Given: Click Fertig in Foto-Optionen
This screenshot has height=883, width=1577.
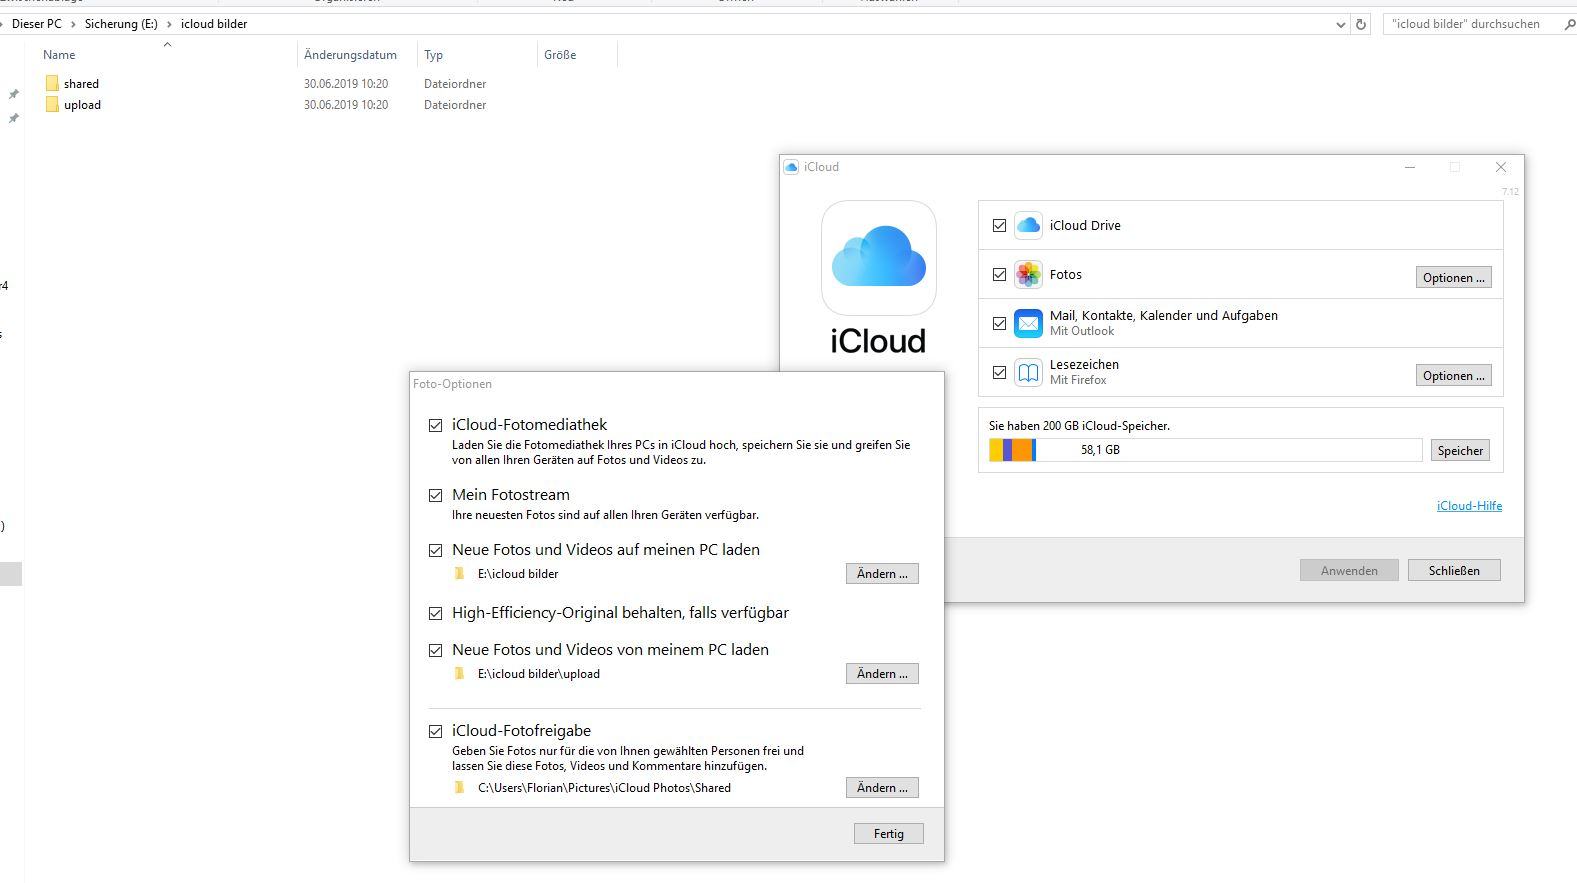Looking at the screenshot, I should (x=888, y=833).
